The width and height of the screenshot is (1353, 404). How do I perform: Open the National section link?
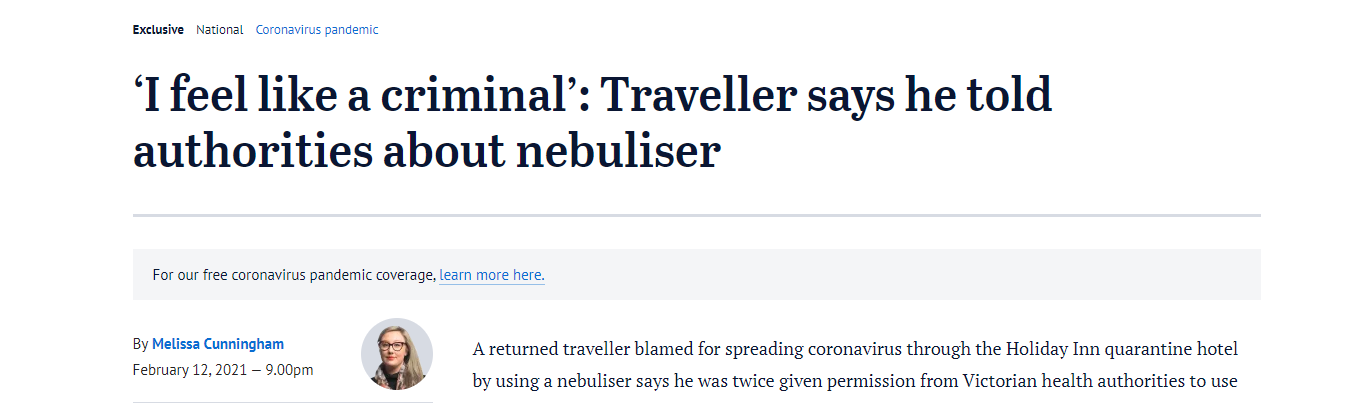[x=219, y=30]
